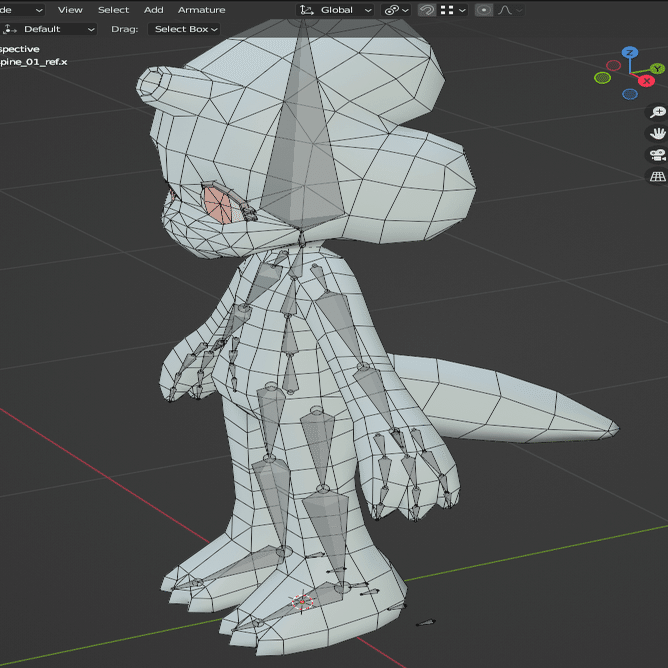Toggle the camera view icon
The image size is (668, 668).
tap(657, 155)
